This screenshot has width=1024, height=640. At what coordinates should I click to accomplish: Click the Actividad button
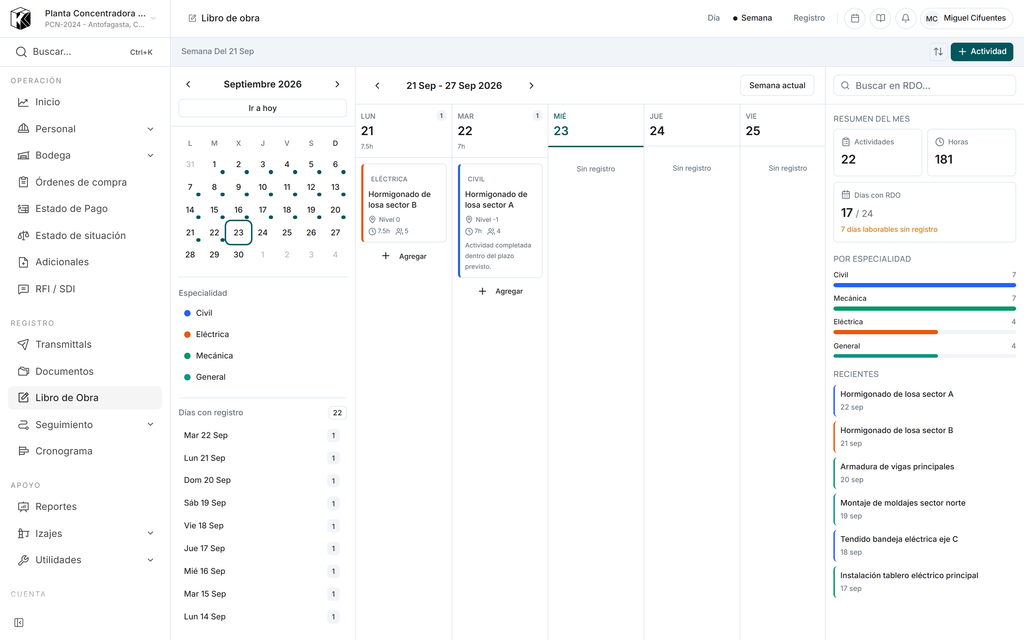point(982,52)
